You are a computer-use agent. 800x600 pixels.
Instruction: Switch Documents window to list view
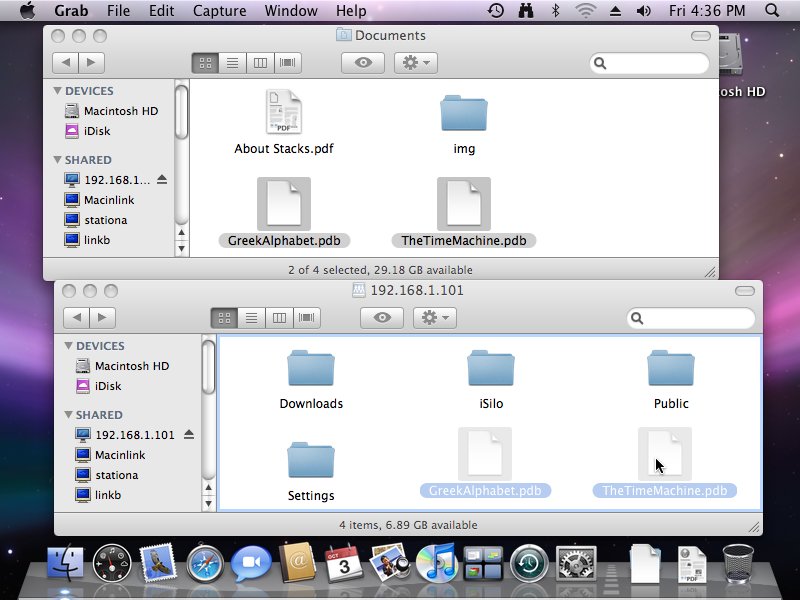[x=233, y=62]
